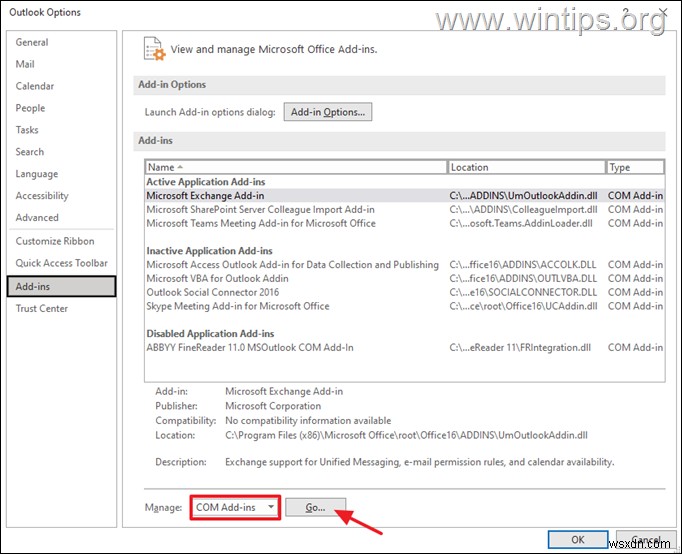Sort add-ins by Location column header
This screenshot has width=682, height=554.
pos(526,167)
